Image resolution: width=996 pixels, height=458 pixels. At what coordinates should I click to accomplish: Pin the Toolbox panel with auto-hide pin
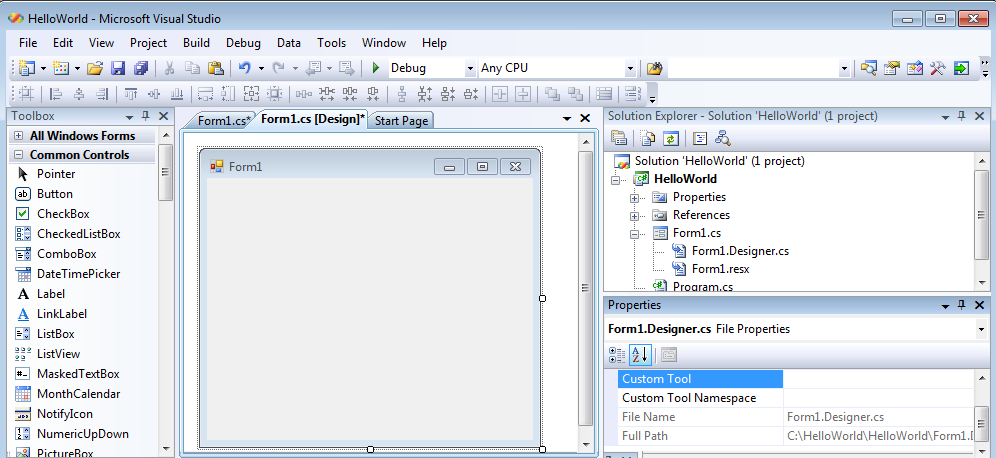145,116
